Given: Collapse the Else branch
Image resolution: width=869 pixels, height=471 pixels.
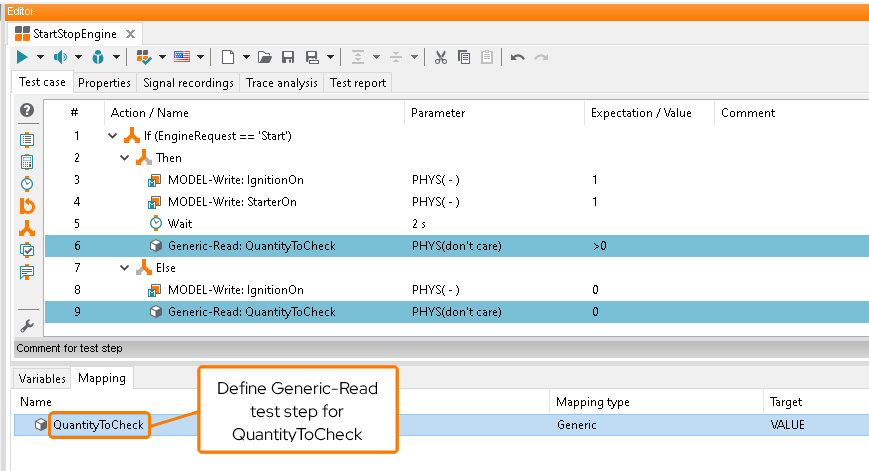Looking at the screenshot, I should (125, 268).
